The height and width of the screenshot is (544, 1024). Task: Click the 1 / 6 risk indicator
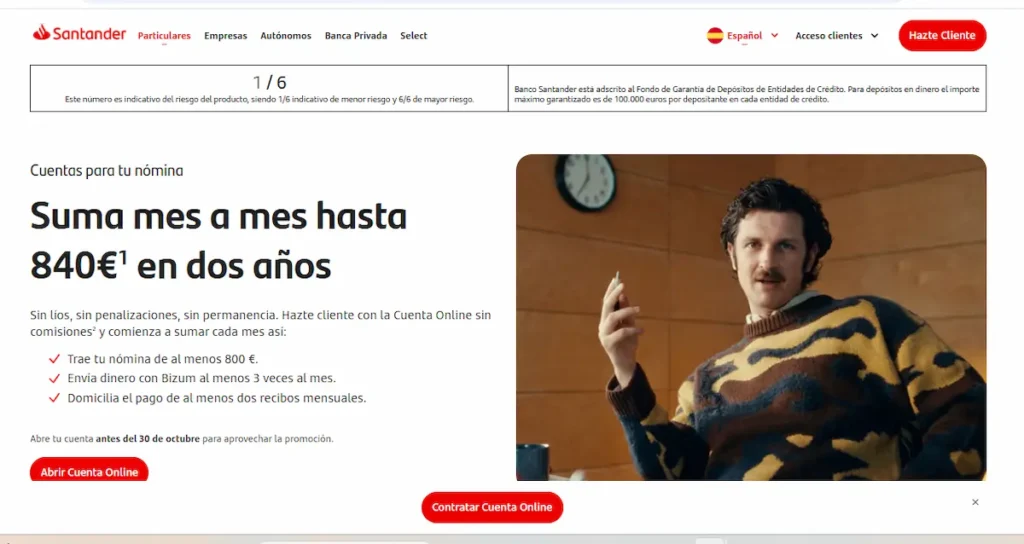click(269, 82)
